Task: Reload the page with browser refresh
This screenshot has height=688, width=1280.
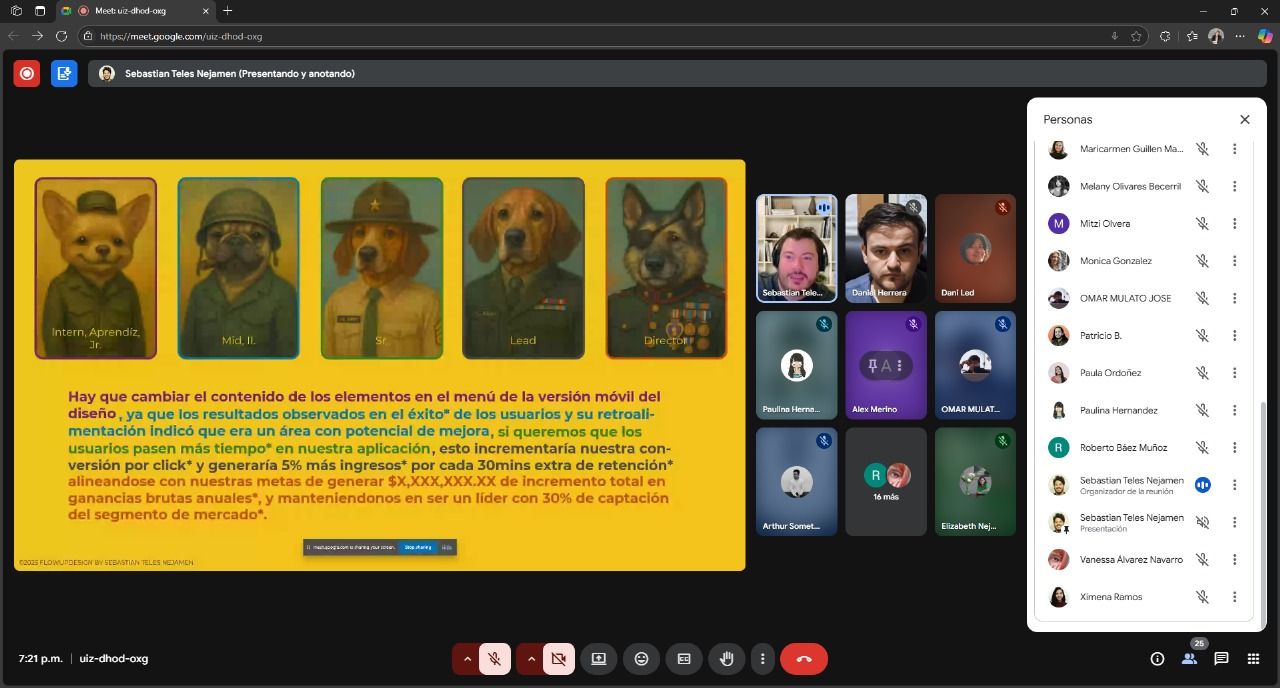Action: (61, 36)
